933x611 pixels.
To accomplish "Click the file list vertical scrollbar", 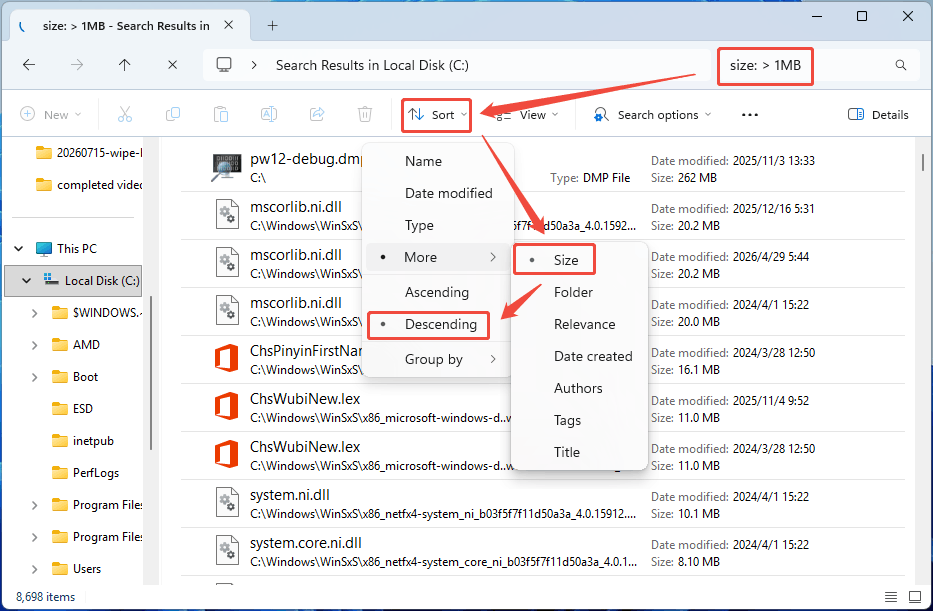I will point(922,162).
